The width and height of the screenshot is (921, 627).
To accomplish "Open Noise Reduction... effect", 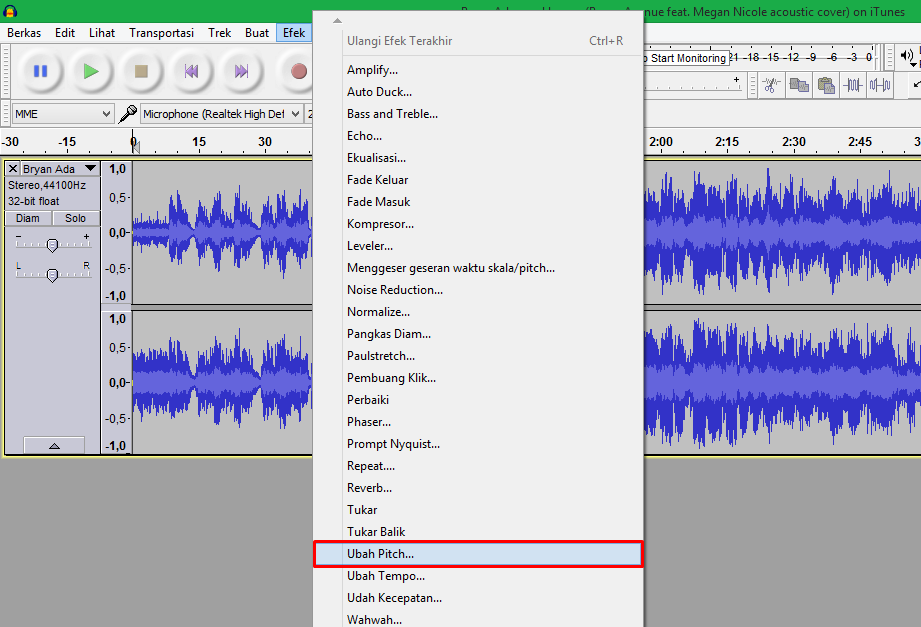I will [478, 290].
